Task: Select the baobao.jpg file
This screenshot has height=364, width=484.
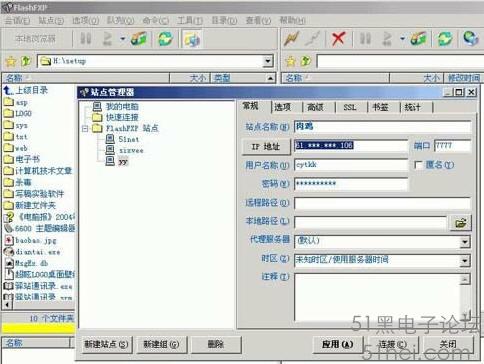Action: pos(36,240)
